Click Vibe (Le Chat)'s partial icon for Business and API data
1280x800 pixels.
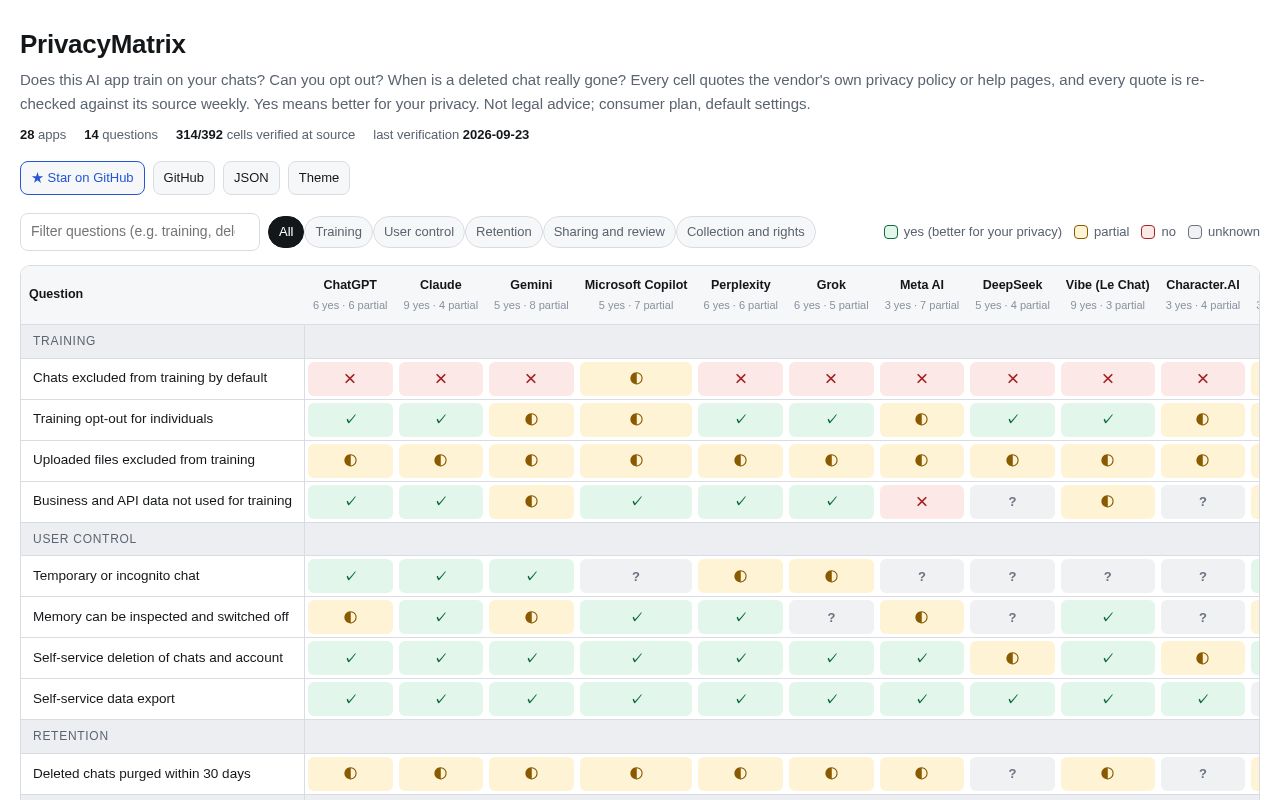click(1108, 502)
